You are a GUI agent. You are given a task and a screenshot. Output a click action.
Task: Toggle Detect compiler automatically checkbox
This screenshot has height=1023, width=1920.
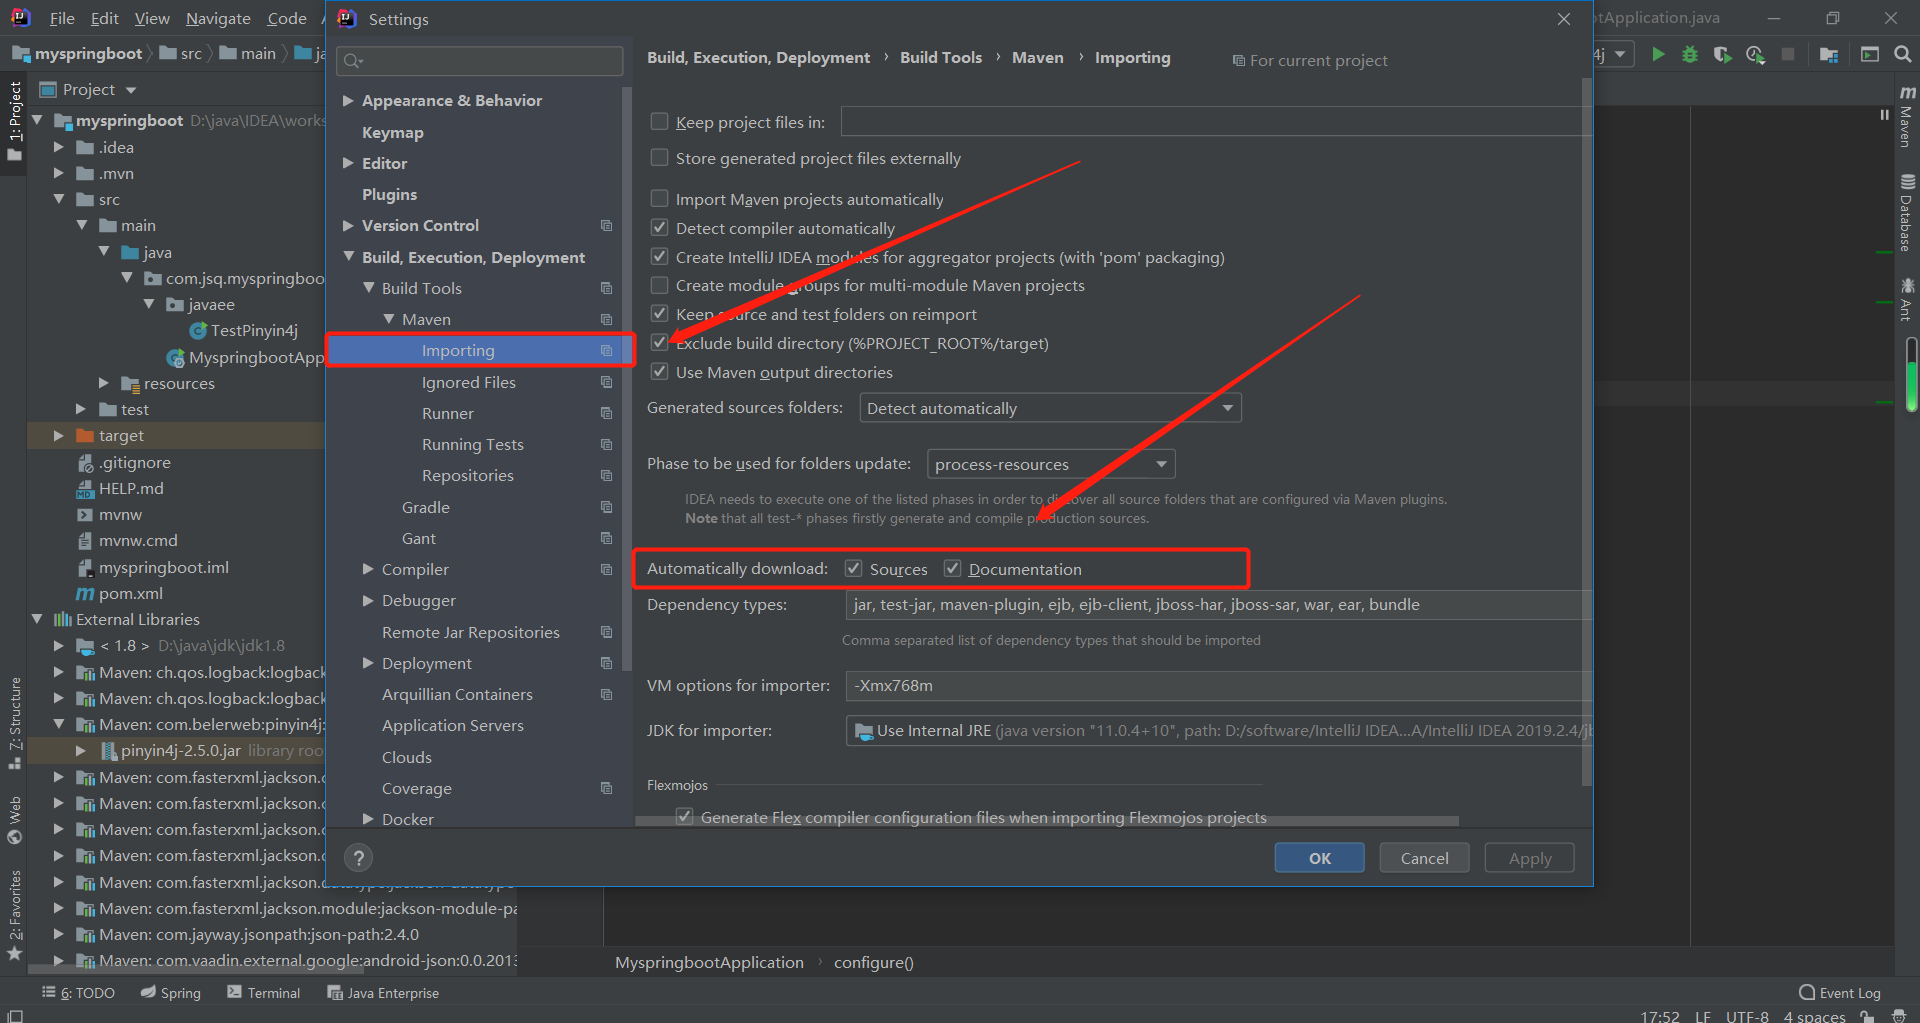[659, 227]
